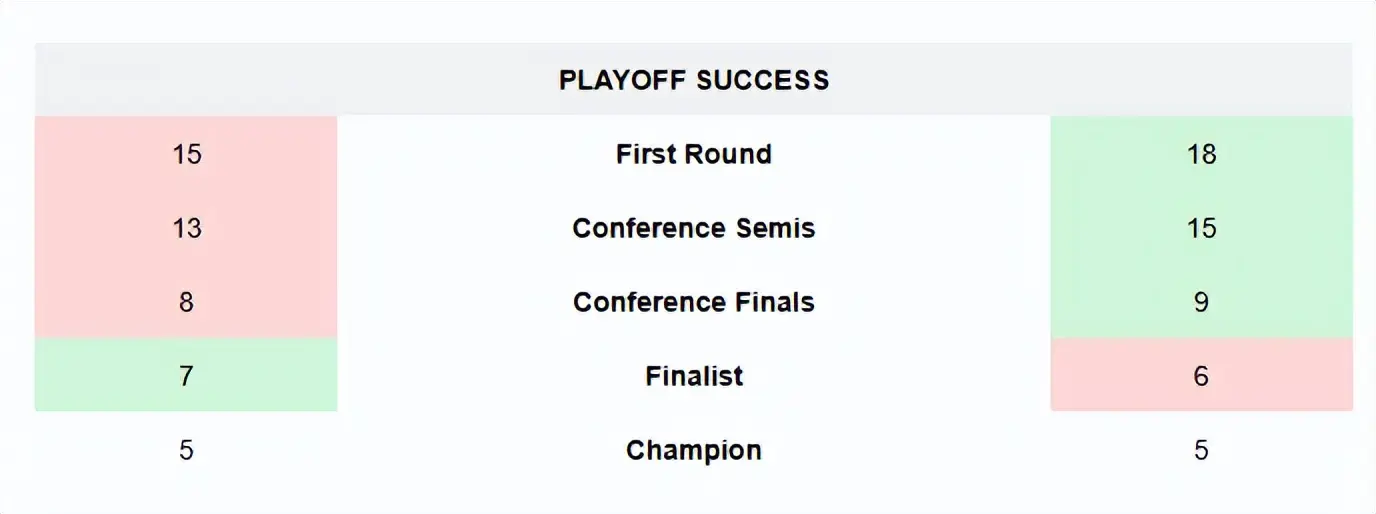Select the First Round row label
This screenshot has width=1376, height=514.
coord(694,154)
